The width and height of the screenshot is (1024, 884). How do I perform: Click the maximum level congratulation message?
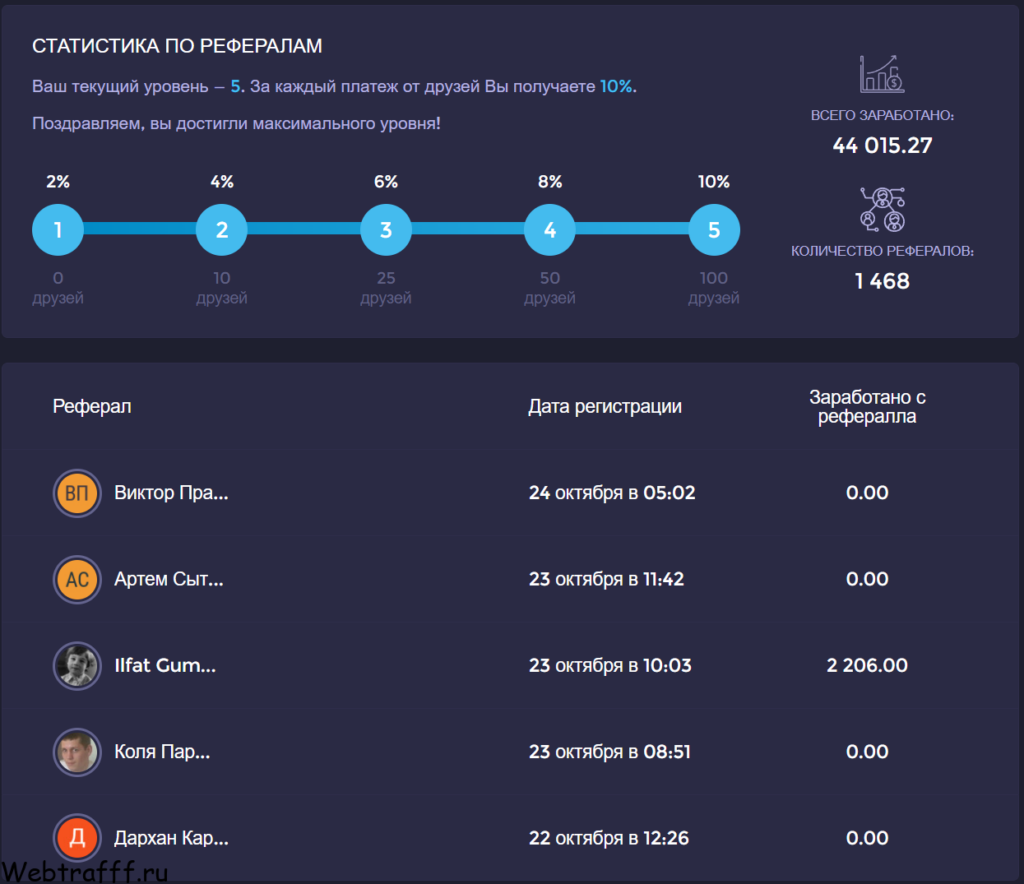click(x=236, y=123)
